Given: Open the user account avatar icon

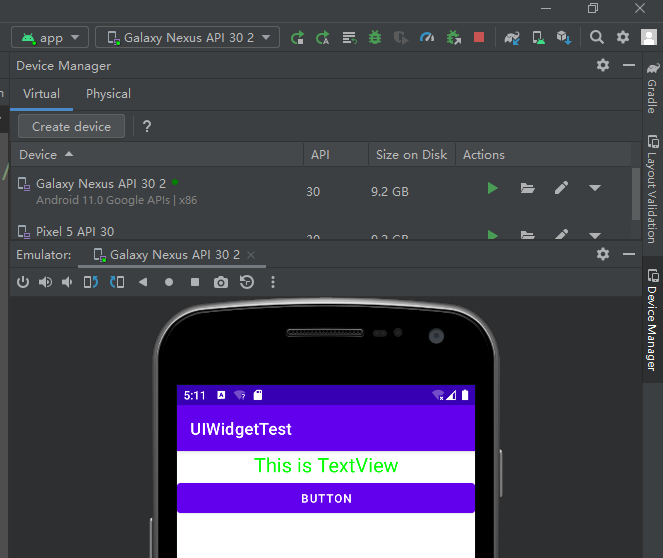Looking at the screenshot, I should tap(649, 37).
